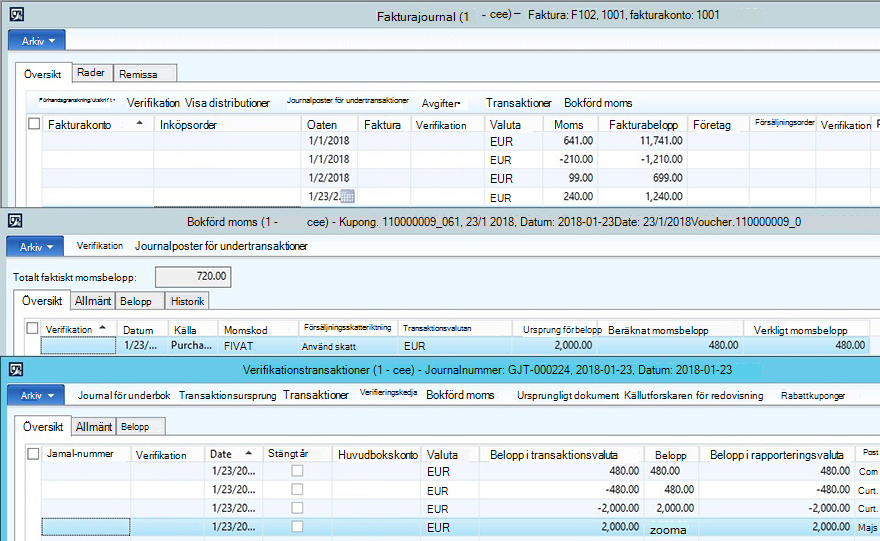Click the Moms value 641.00
This screenshot has width=880, height=541.
[x=578, y=140]
